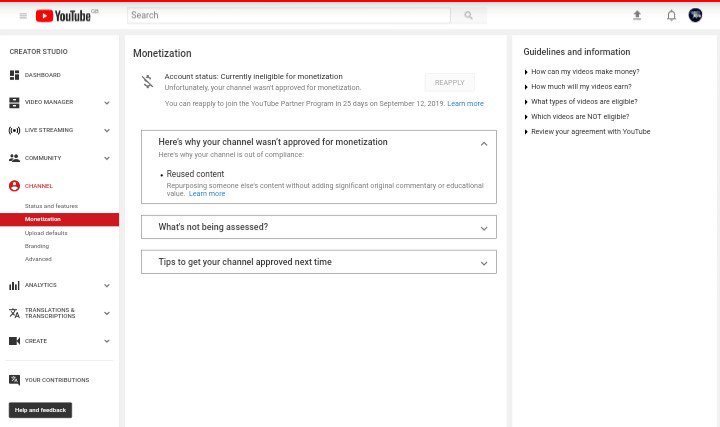The image size is (720, 427).
Task: Click the YouTube logo
Action: tap(63, 16)
